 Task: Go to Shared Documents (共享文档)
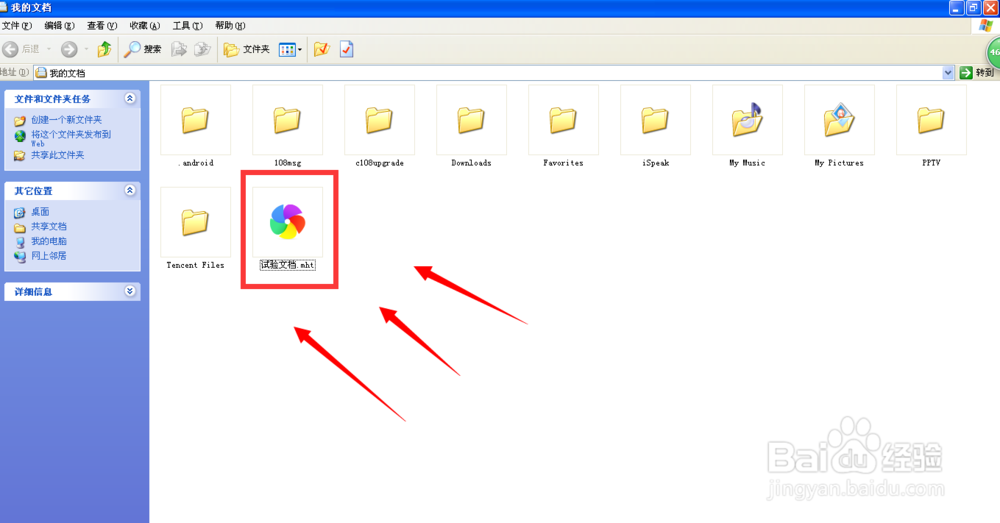point(48,226)
